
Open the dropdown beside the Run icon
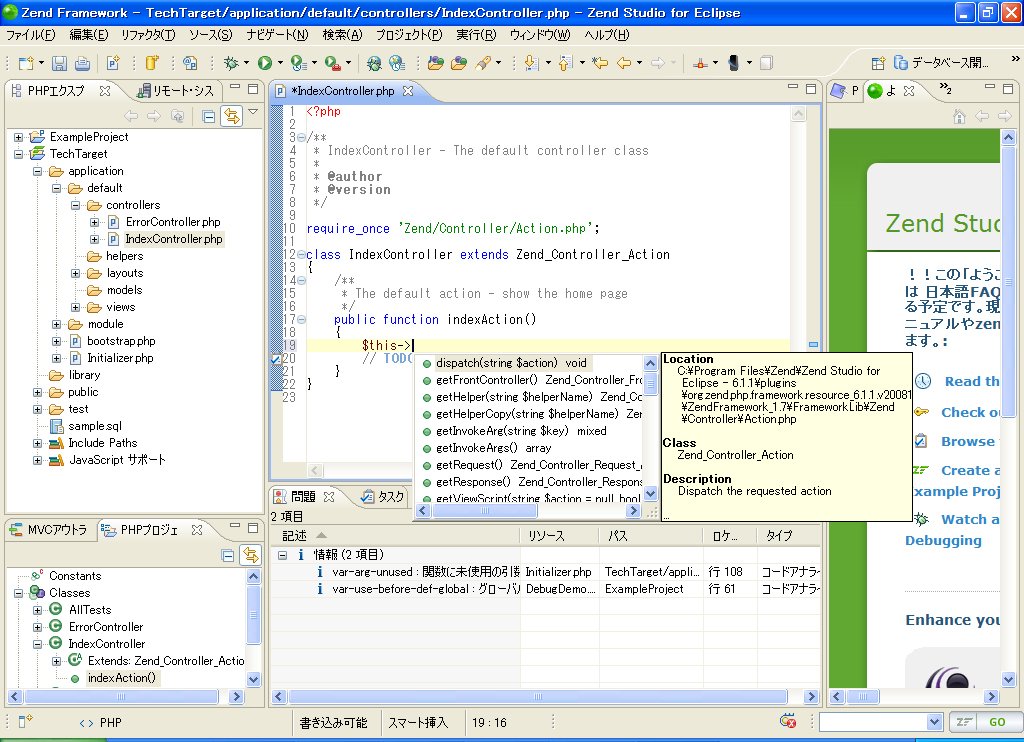(280, 63)
